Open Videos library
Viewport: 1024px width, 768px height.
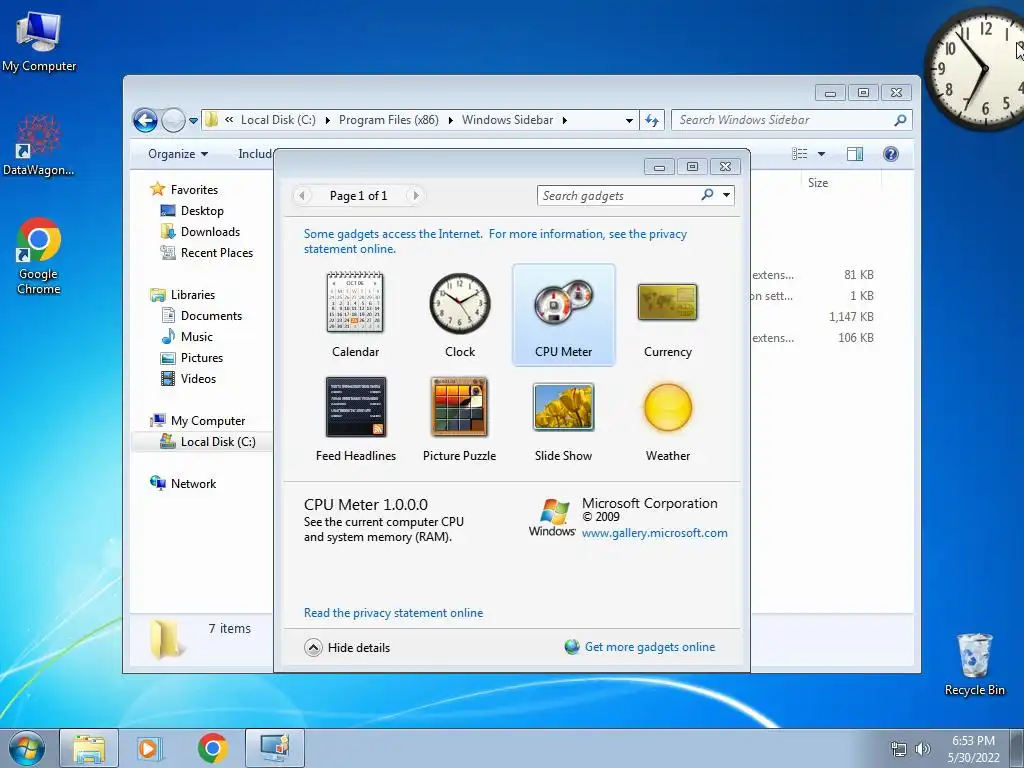198,379
